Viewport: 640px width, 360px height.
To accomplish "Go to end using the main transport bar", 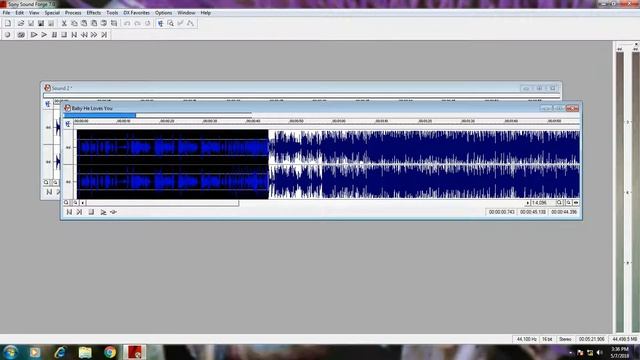I will 104,35.
